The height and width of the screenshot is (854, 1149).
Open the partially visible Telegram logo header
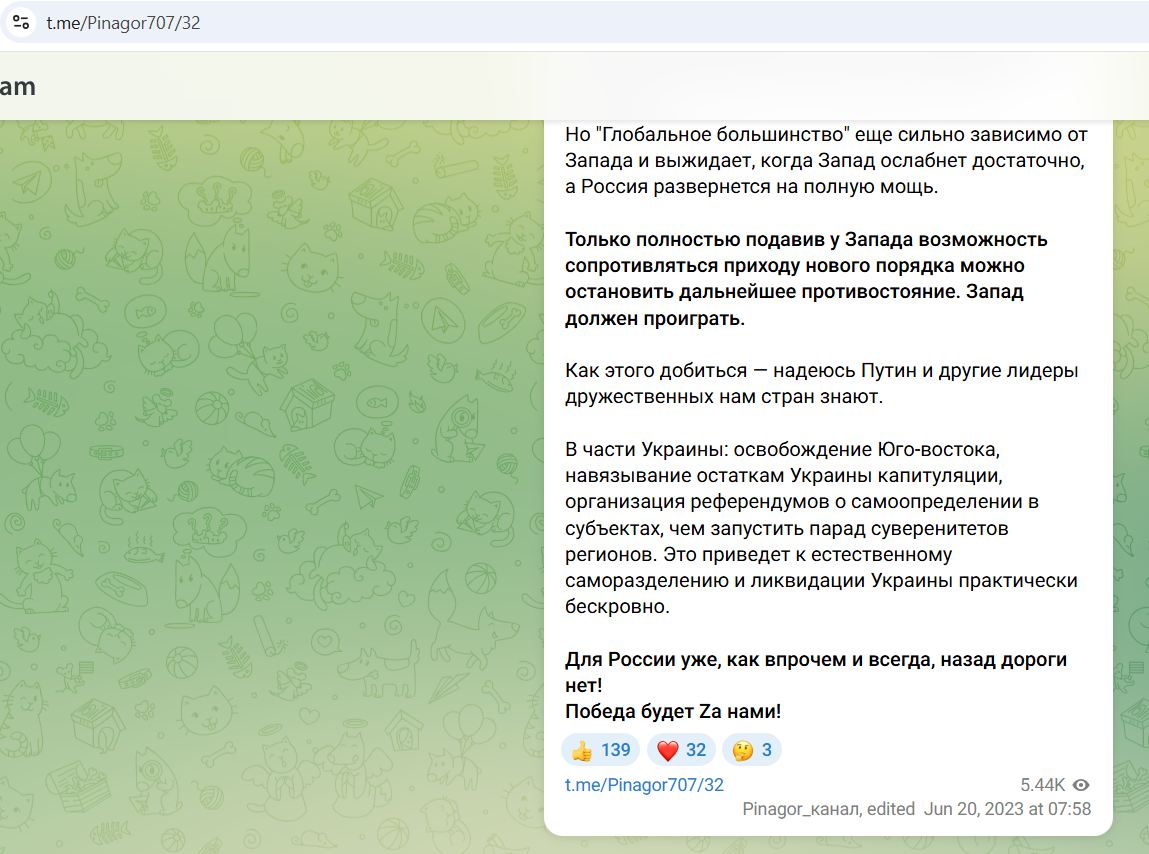click(18, 86)
